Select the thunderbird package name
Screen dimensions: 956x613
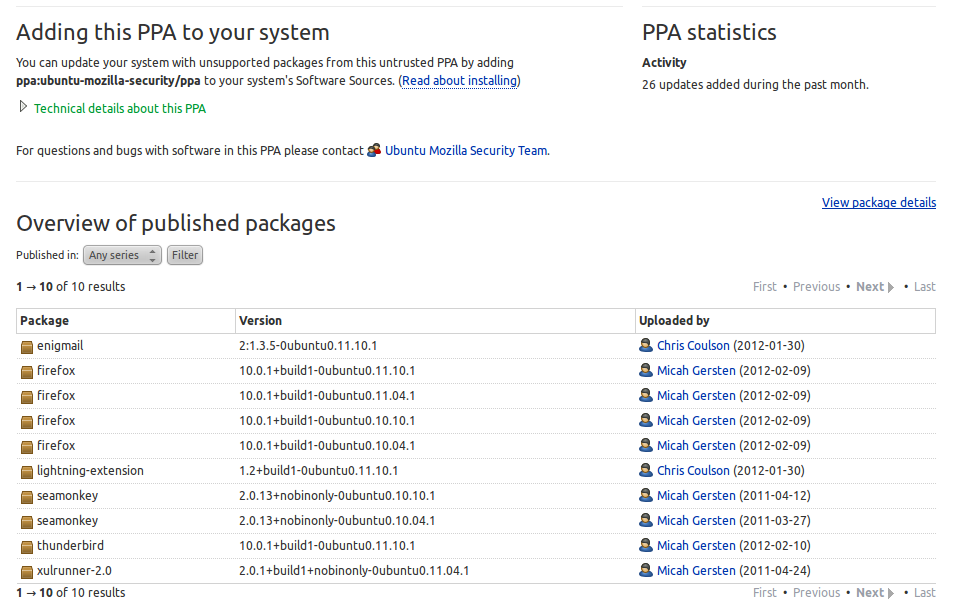[x=70, y=546]
